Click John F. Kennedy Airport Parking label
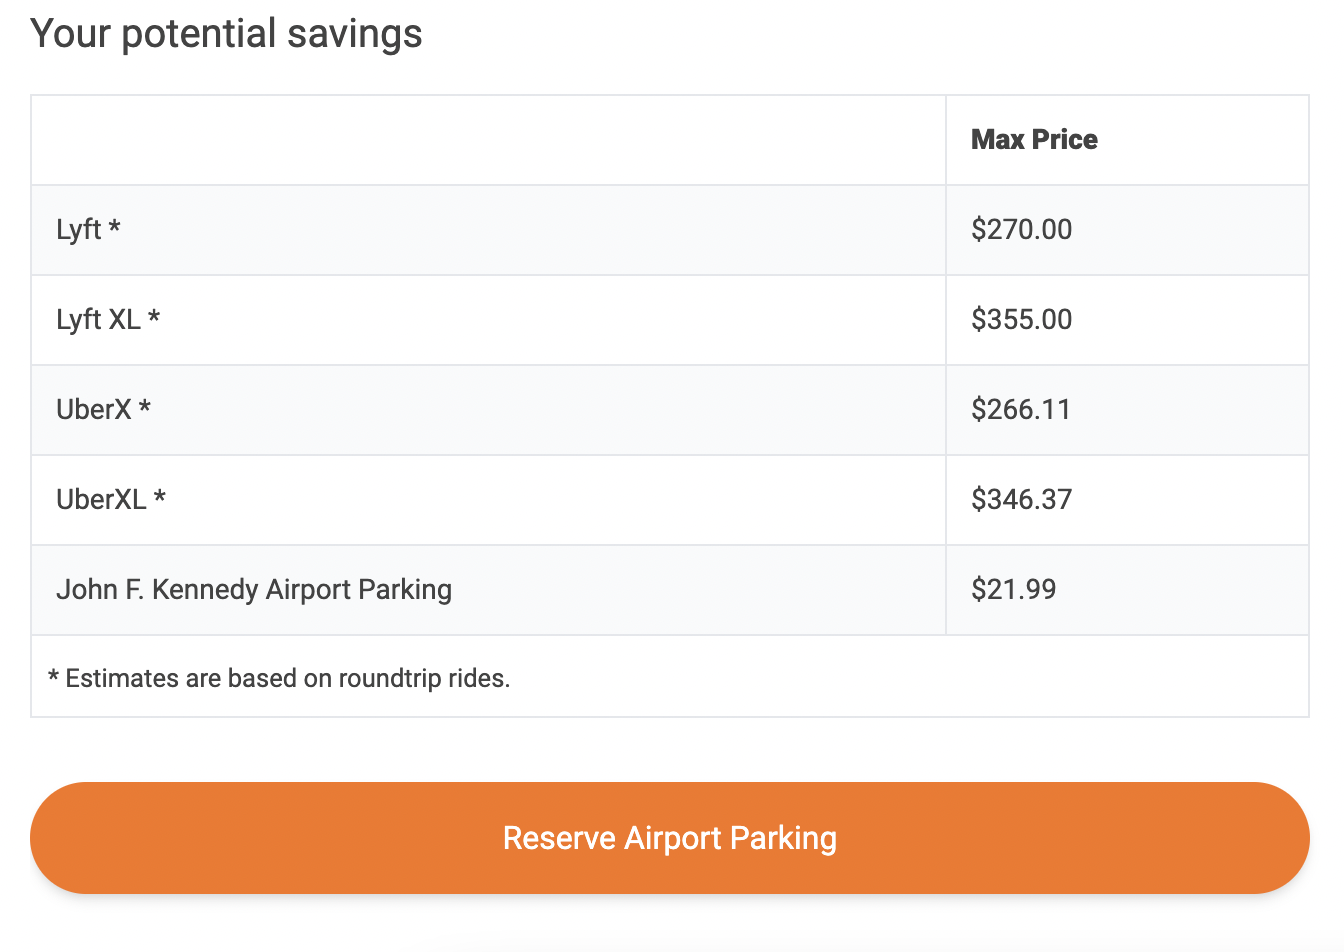This screenshot has height=952, width=1344. [x=254, y=590]
